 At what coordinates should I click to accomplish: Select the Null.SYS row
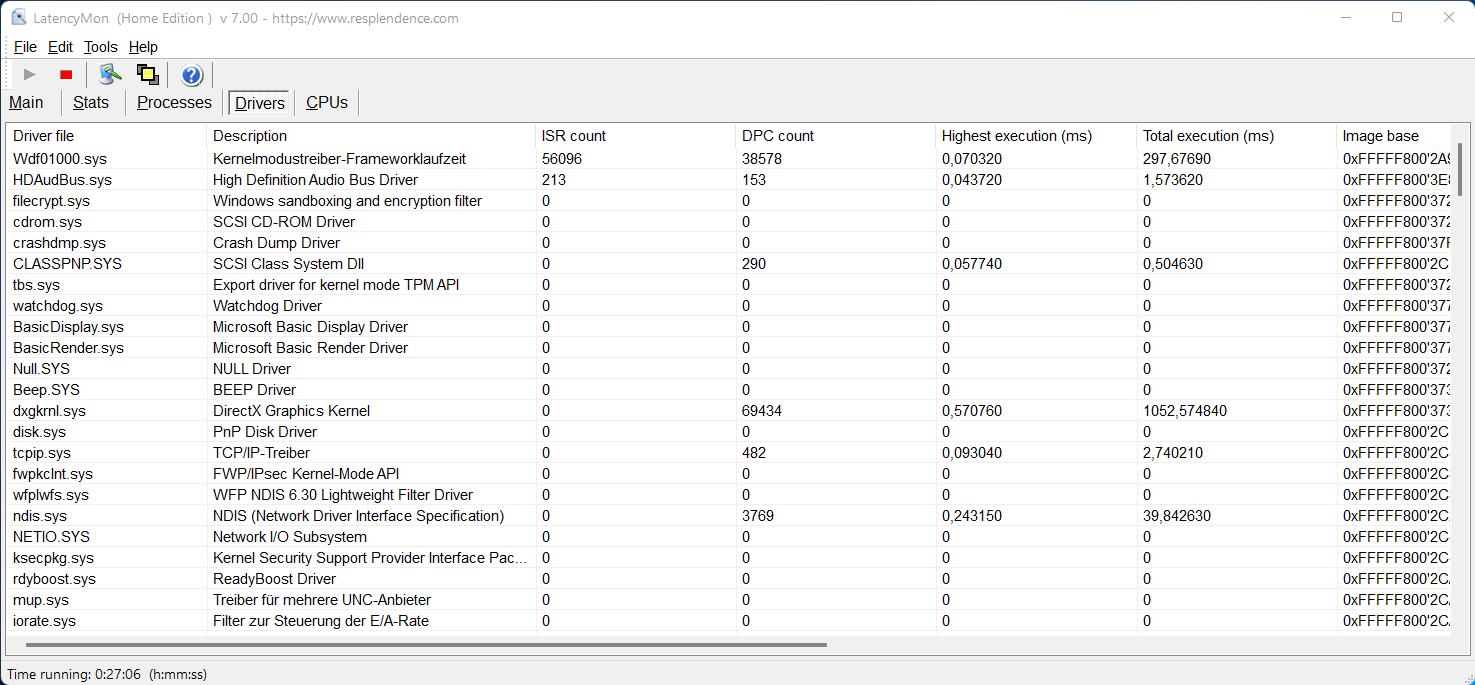tap(729, 369)
